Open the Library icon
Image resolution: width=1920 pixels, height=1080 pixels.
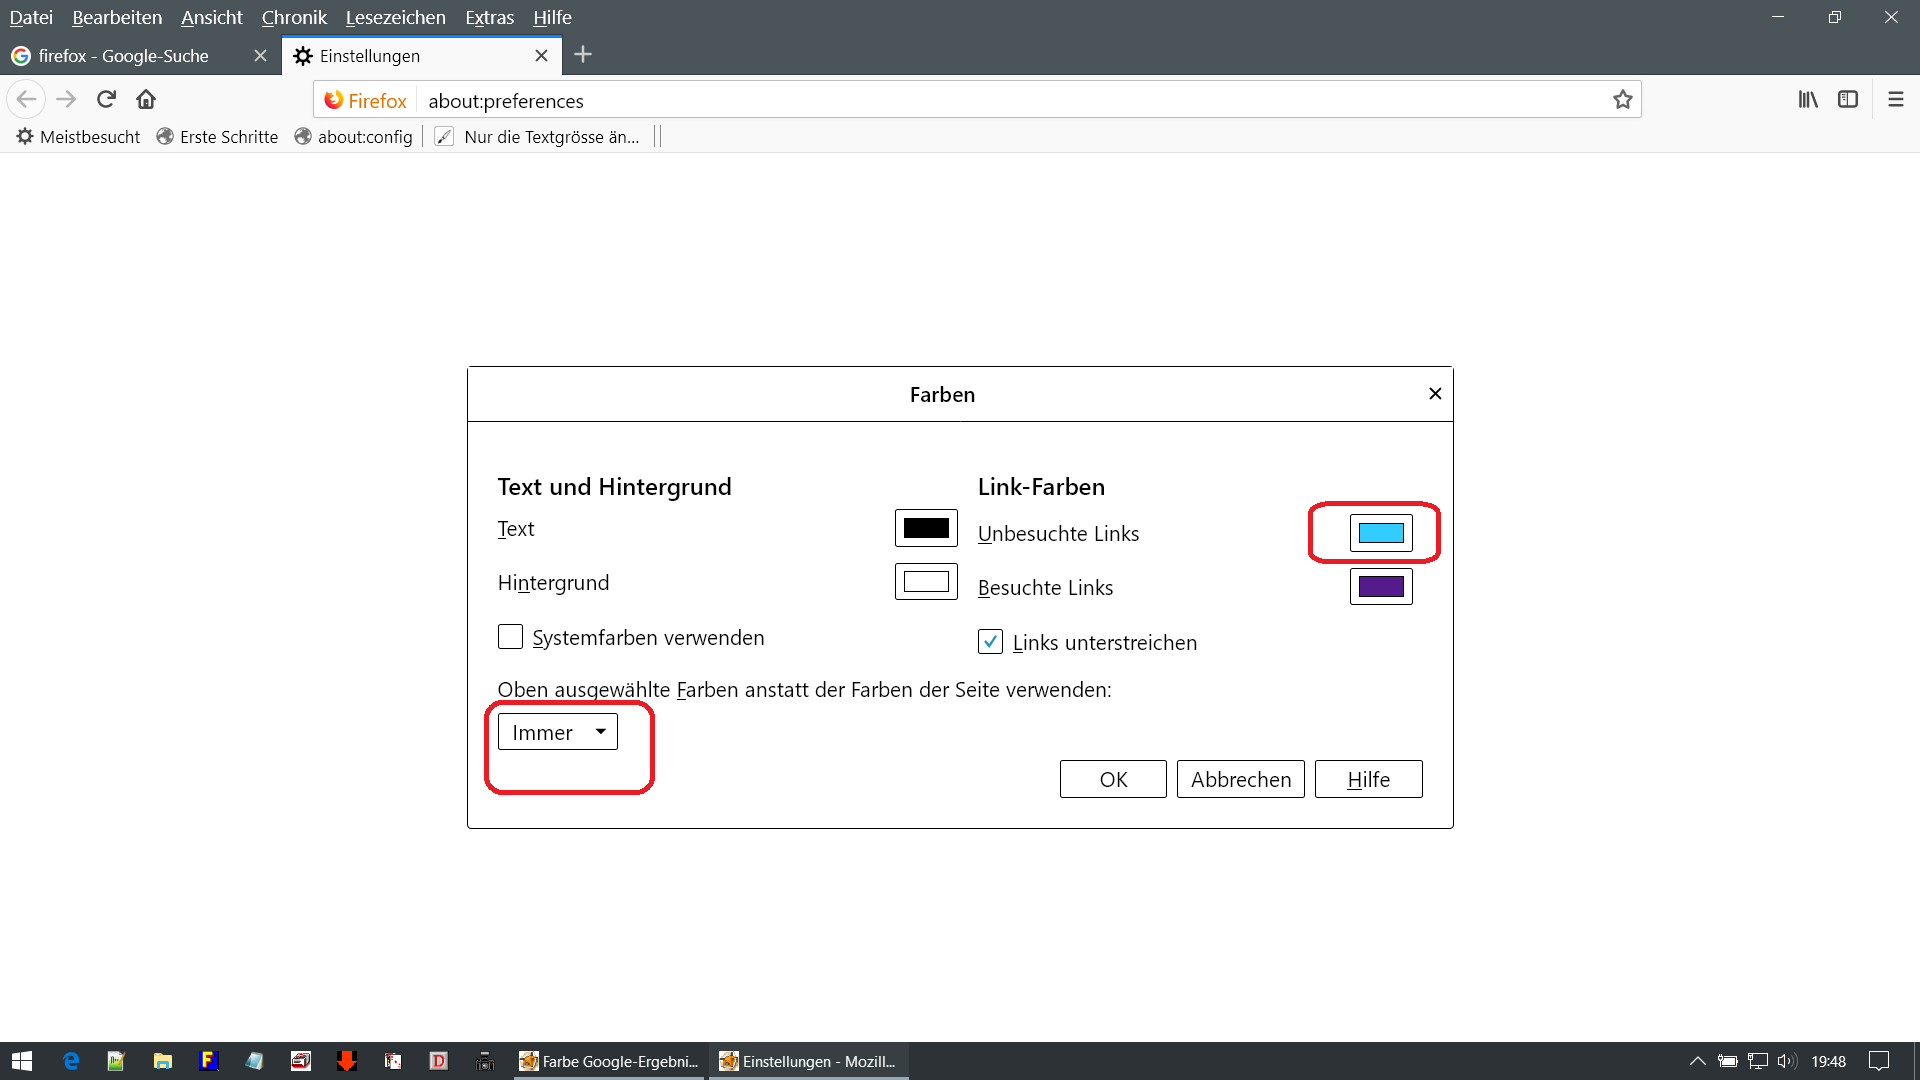[x=1808, y=99]
